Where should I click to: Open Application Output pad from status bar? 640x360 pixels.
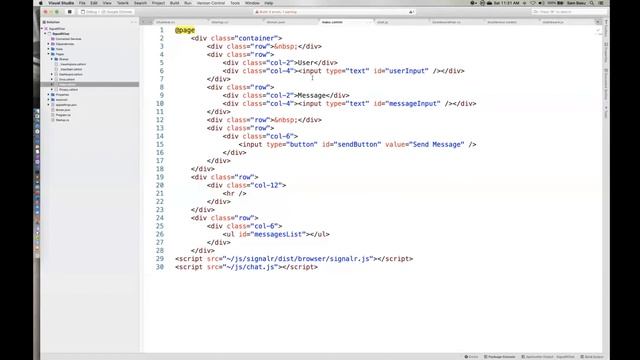coord(548,357)
